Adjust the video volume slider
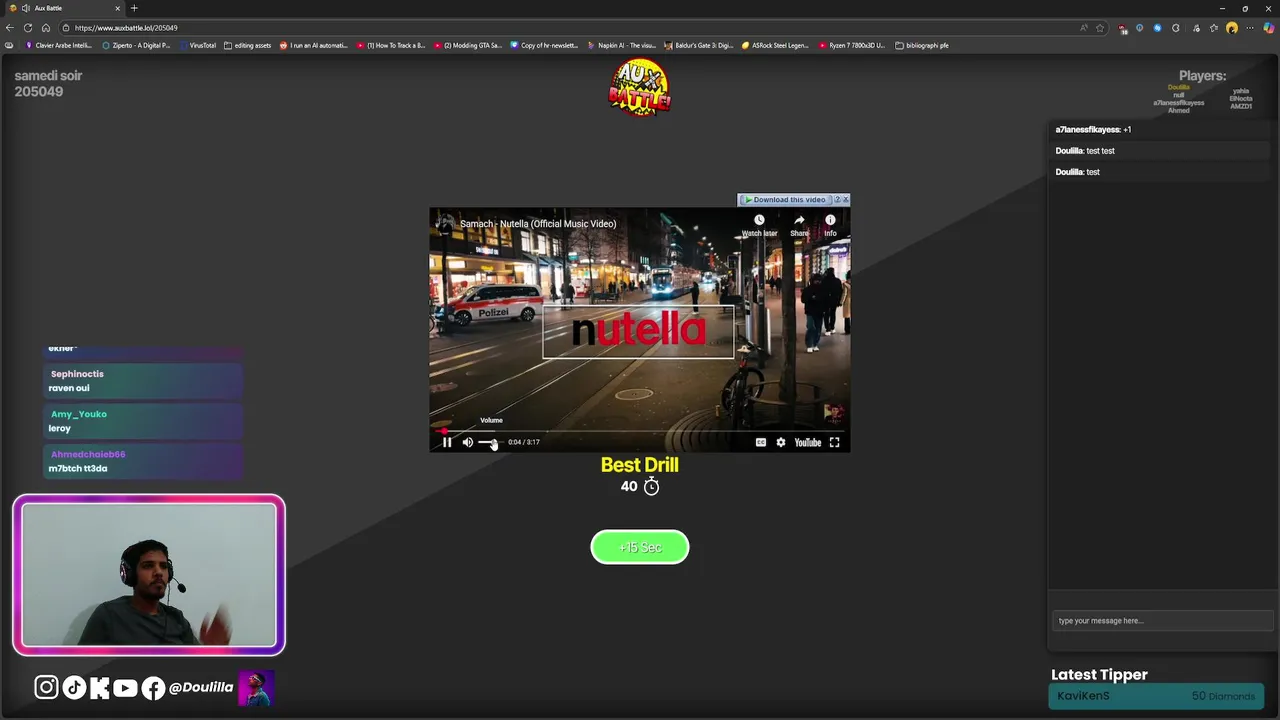 pos(489,442)
